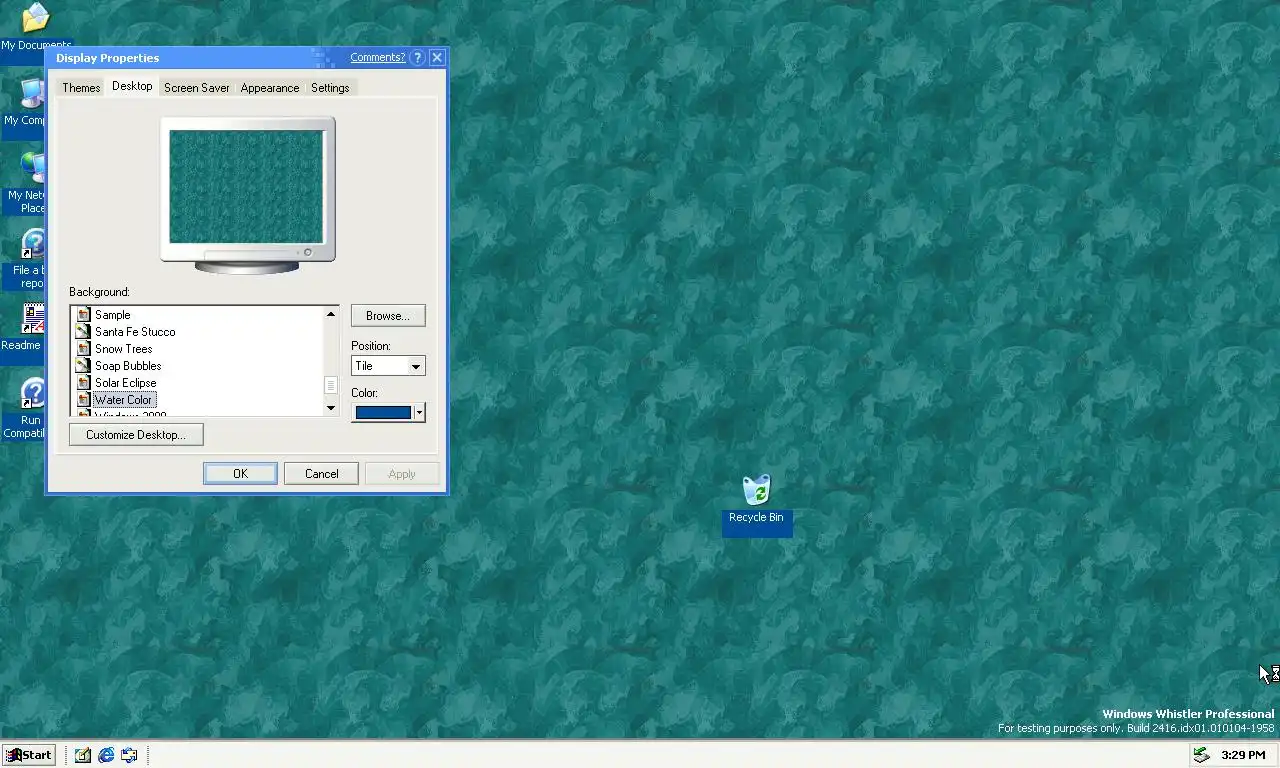Launch Internet Explorer from quick launch
Image resolution: width=1280 pixels, height=768 pixels.
tap(106, 755)
